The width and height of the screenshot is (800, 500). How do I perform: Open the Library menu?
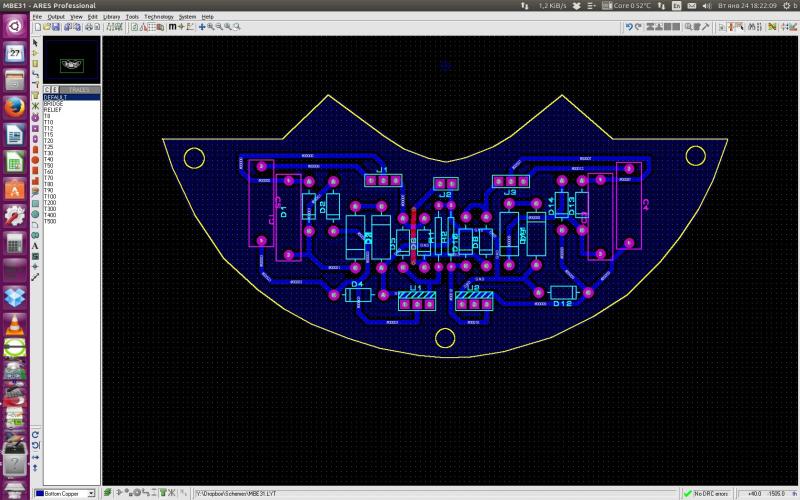111,17
